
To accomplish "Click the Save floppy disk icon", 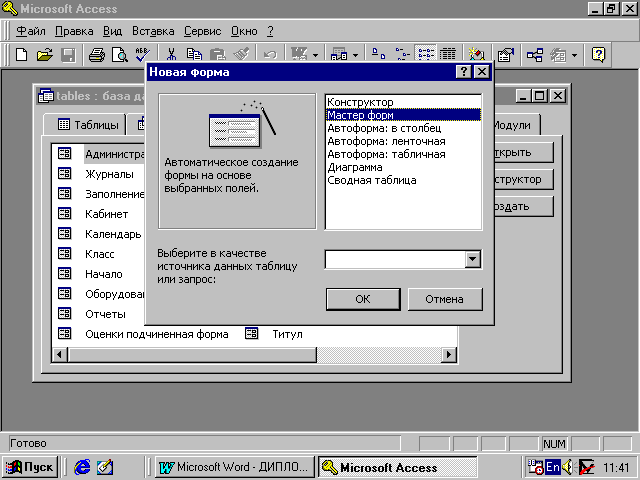I will tap(68, 55).
